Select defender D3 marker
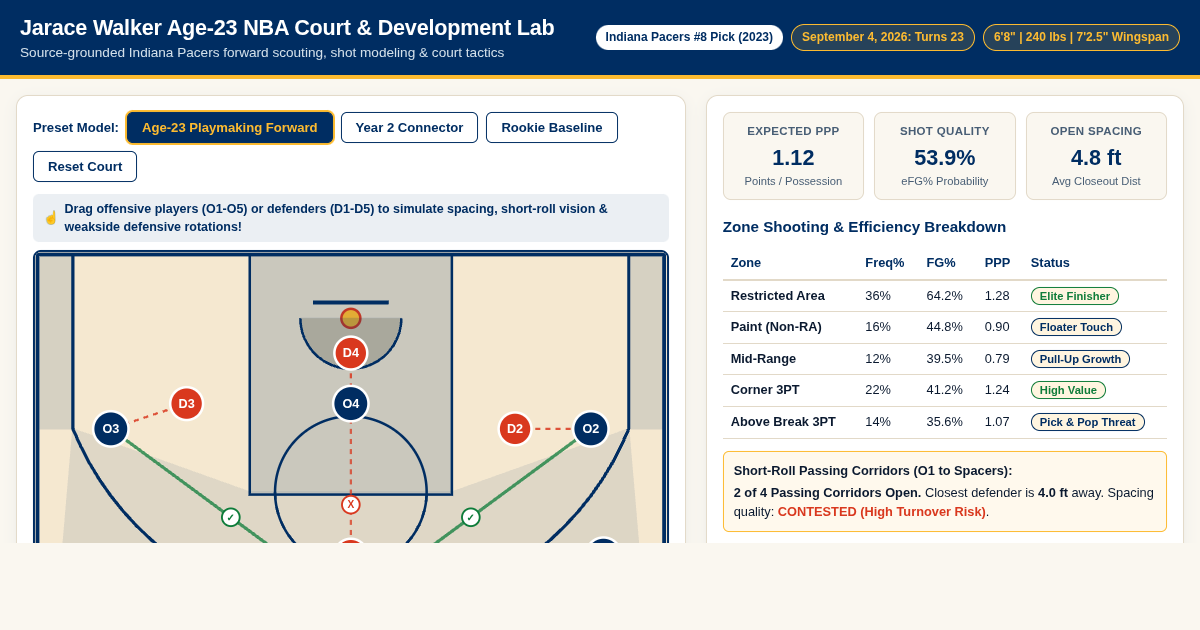Image resolution: width=1200 pixels, height=630 pixels. 187,404
